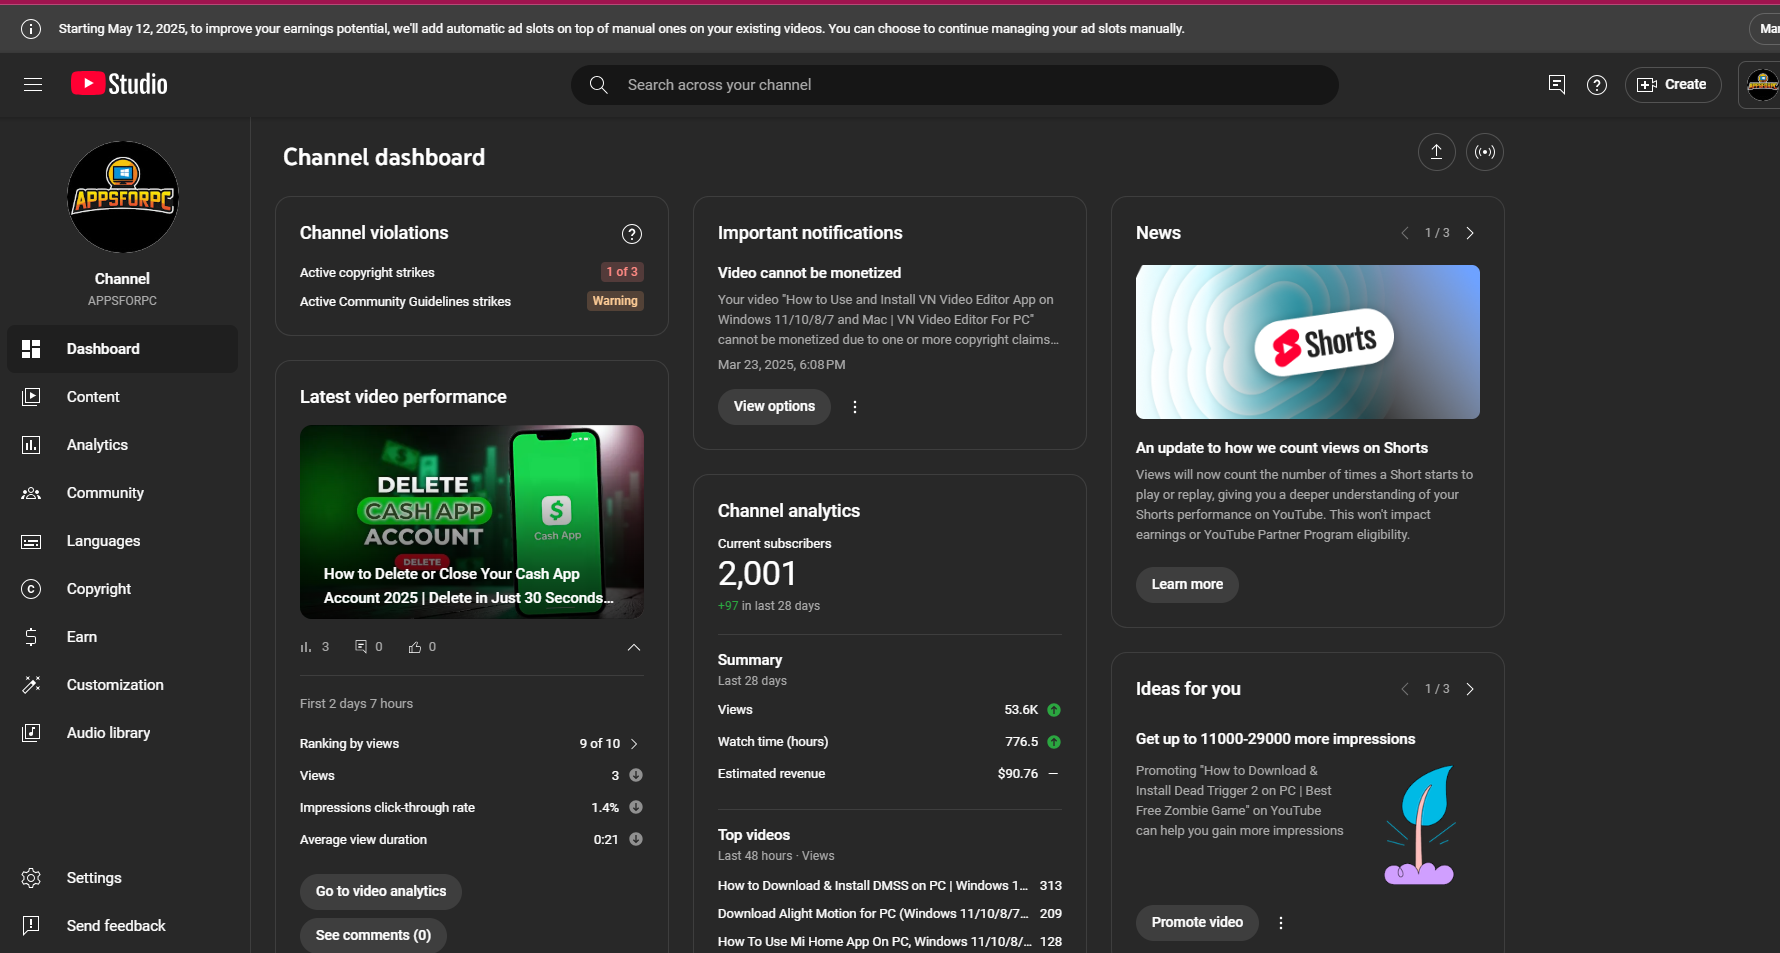This screenshot has height=953, width=1780.
Task: Open help for Channel violations card
Action: (632, 234)
